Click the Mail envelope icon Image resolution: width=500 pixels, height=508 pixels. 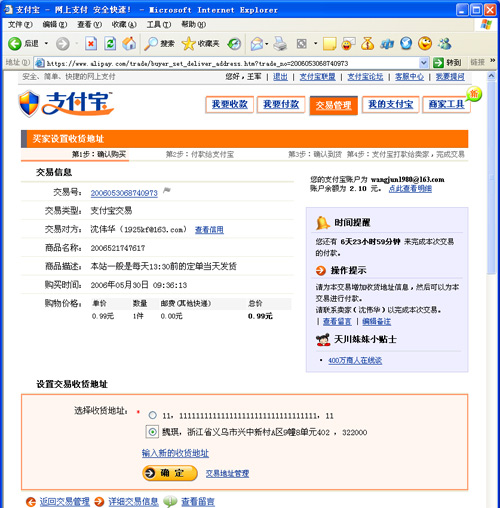coord(257,44)
